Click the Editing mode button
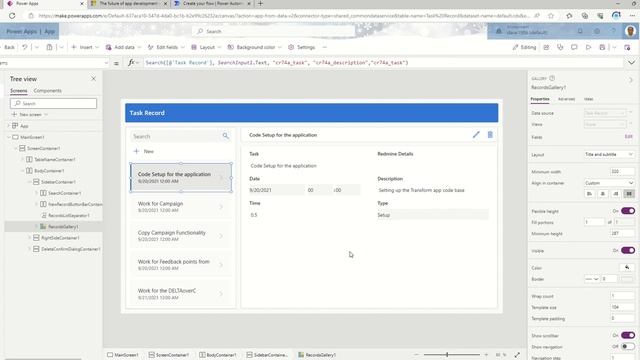640x360 pixels. (x=524, y=47)
